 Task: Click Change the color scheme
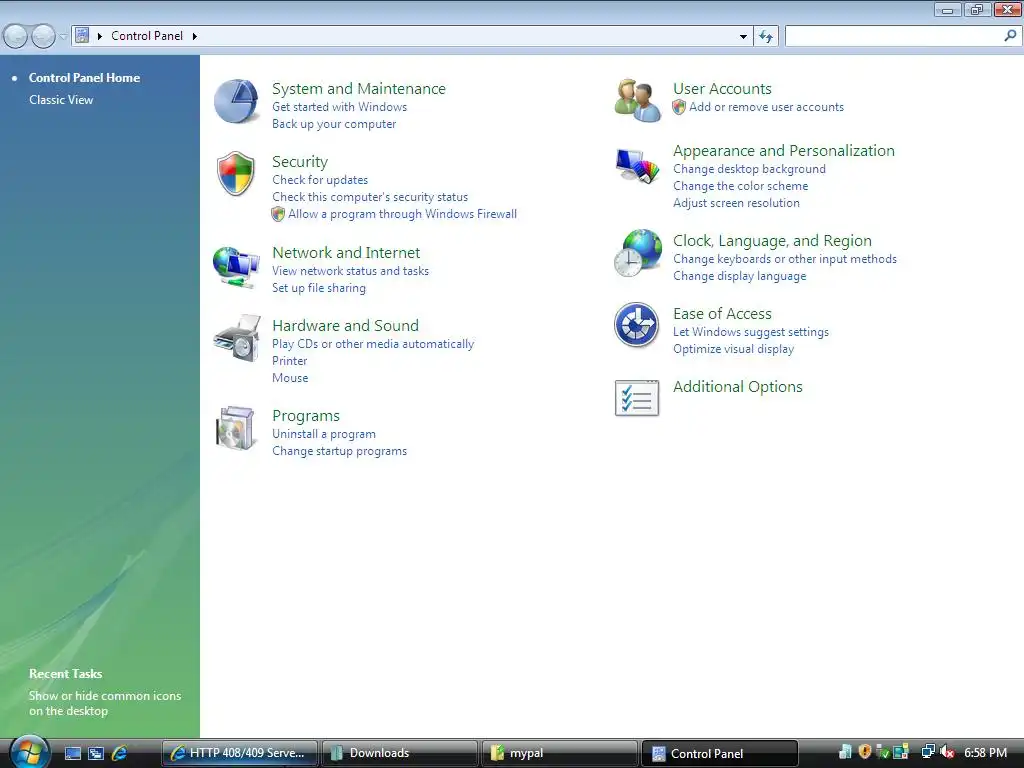pos(741,186)
